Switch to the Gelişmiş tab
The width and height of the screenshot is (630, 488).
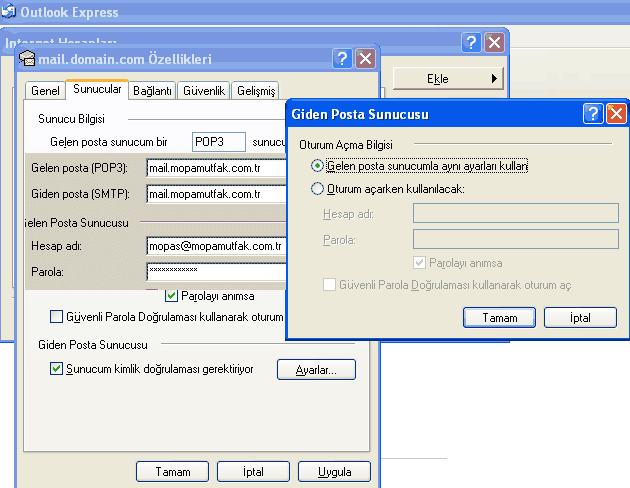[256, 91]
